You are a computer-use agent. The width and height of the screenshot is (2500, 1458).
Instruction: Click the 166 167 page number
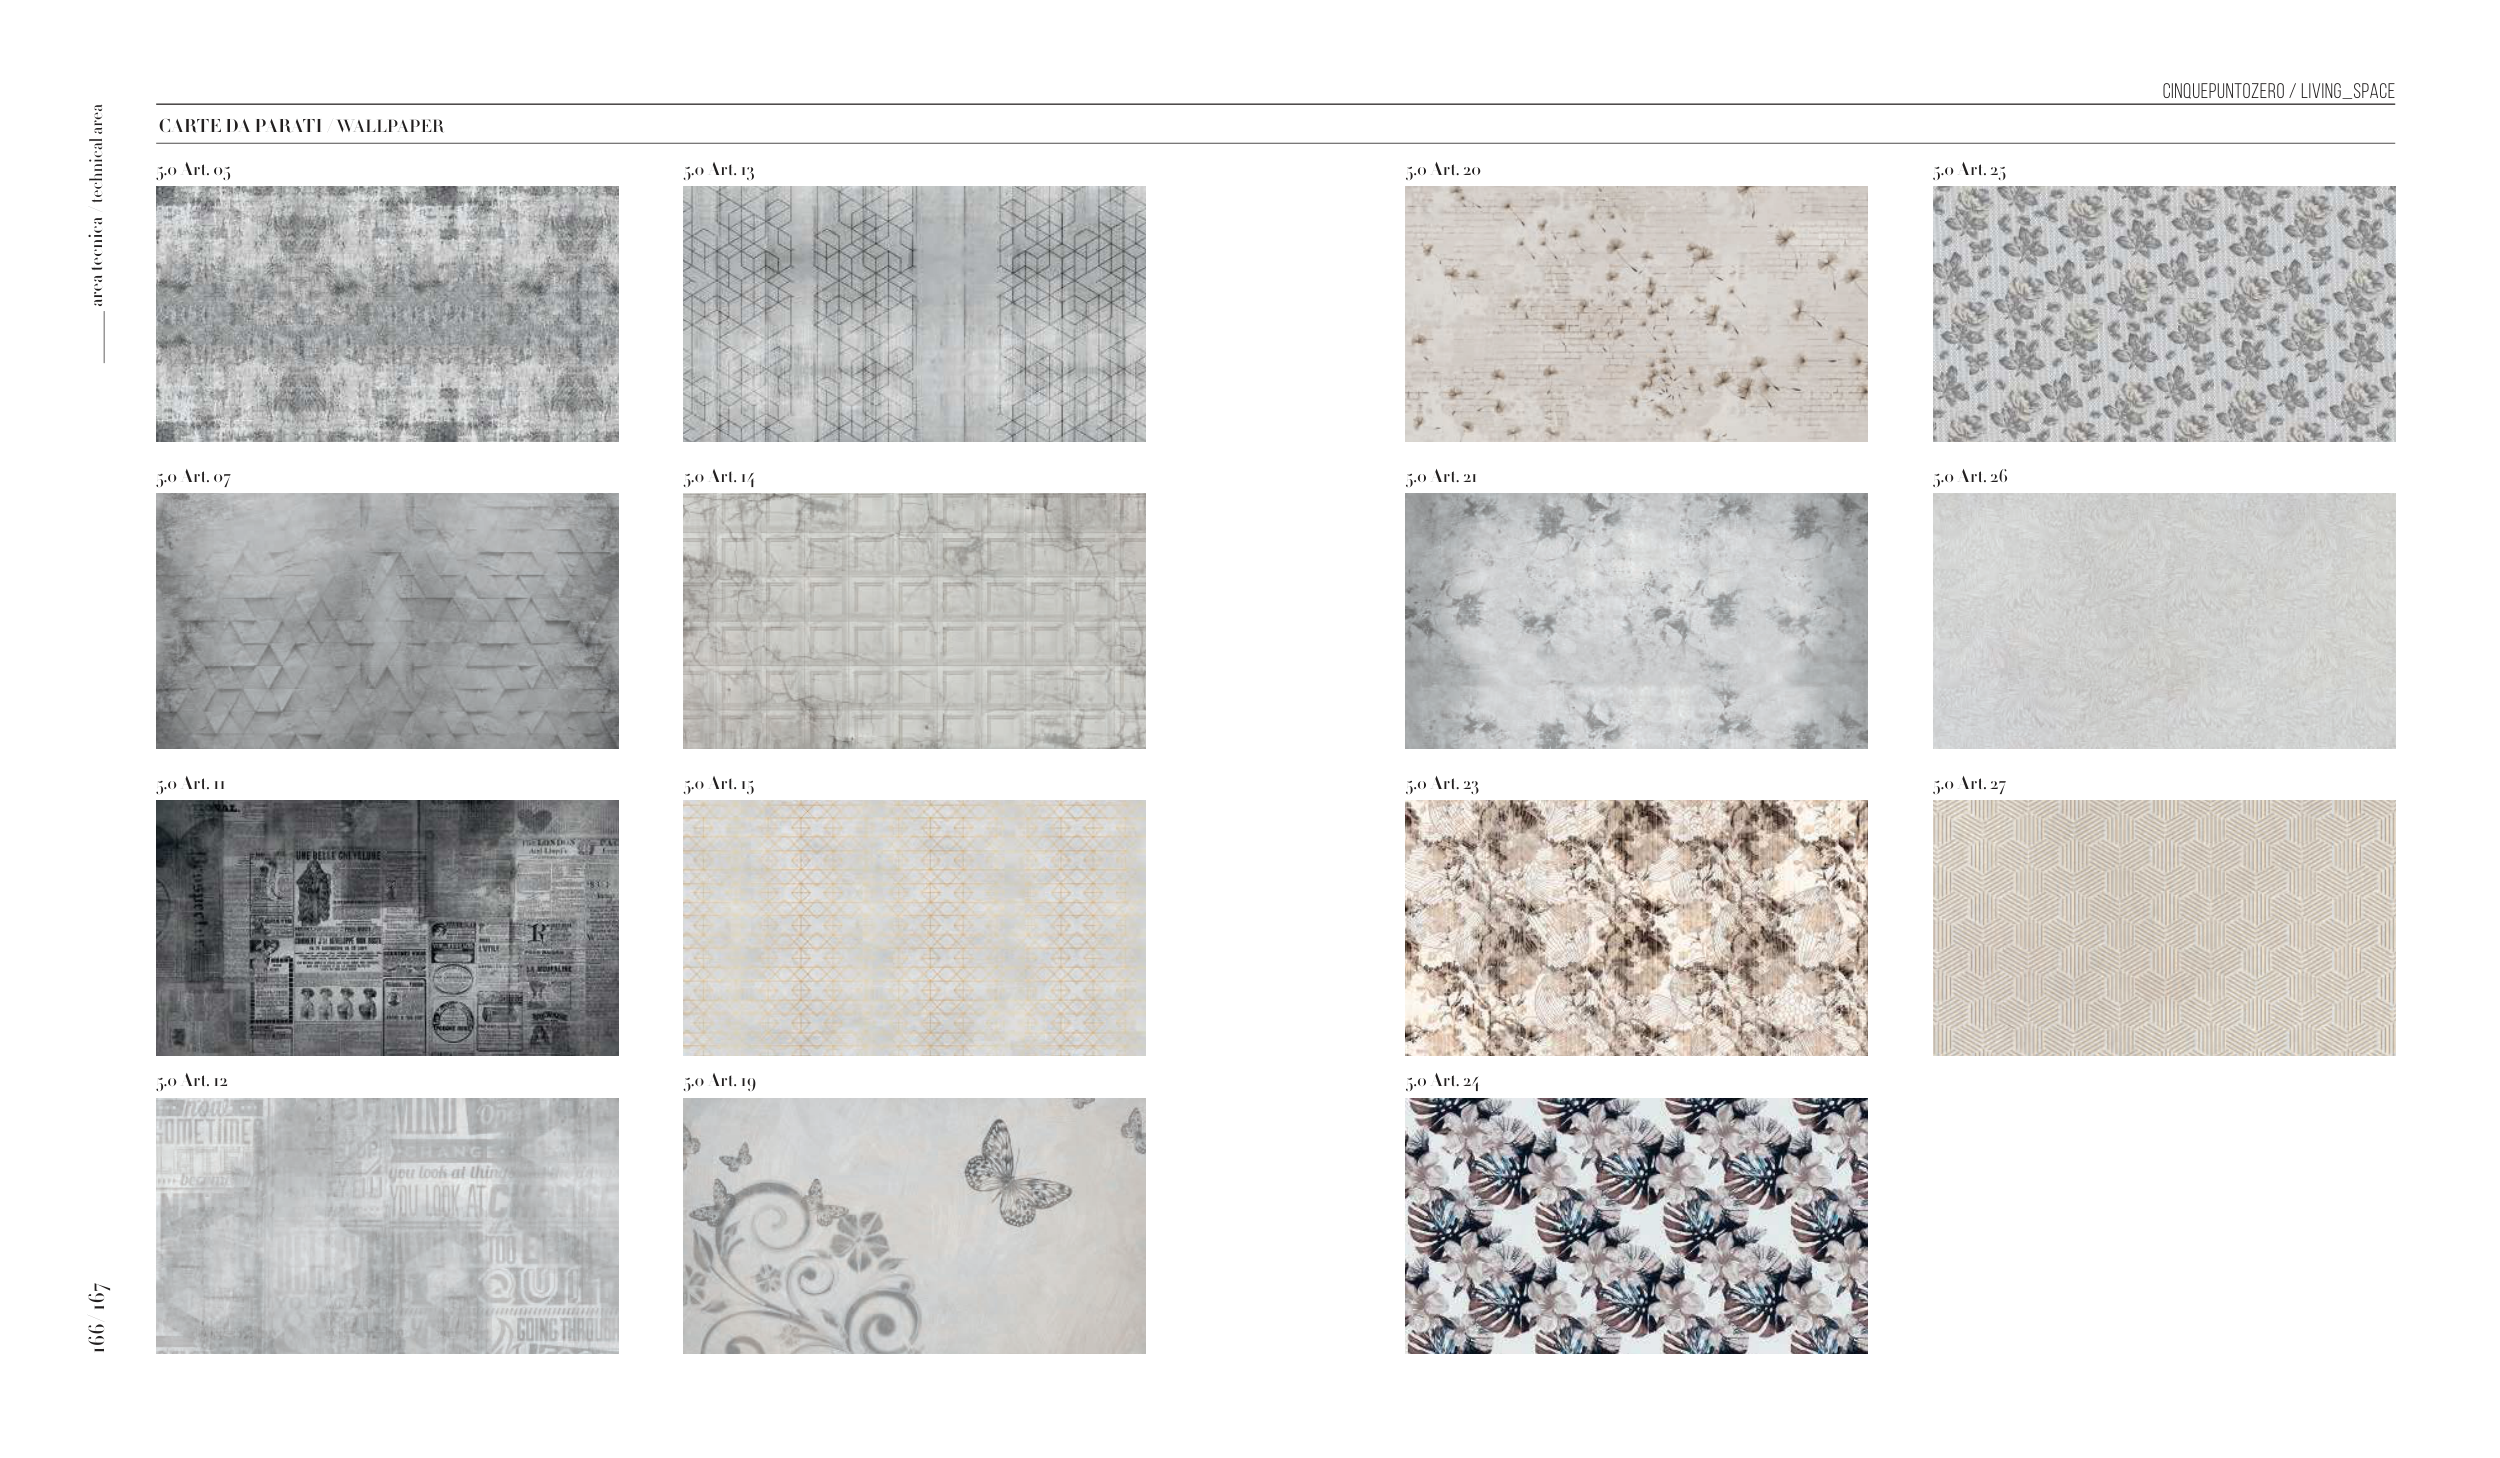[x=97, y=1318]
